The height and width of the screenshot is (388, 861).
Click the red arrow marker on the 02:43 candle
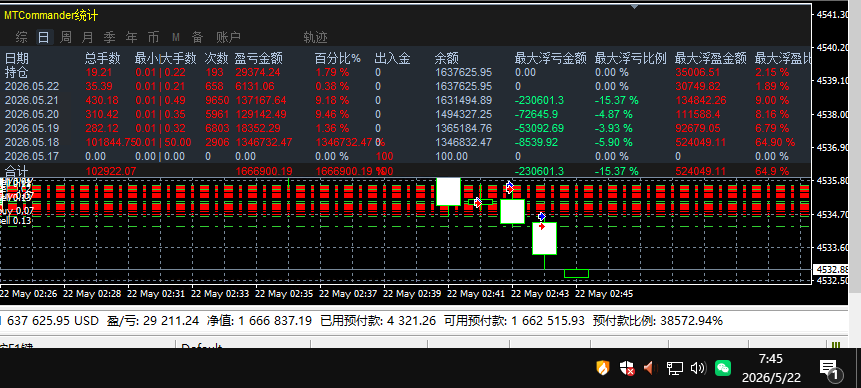[x=542, y=226]
